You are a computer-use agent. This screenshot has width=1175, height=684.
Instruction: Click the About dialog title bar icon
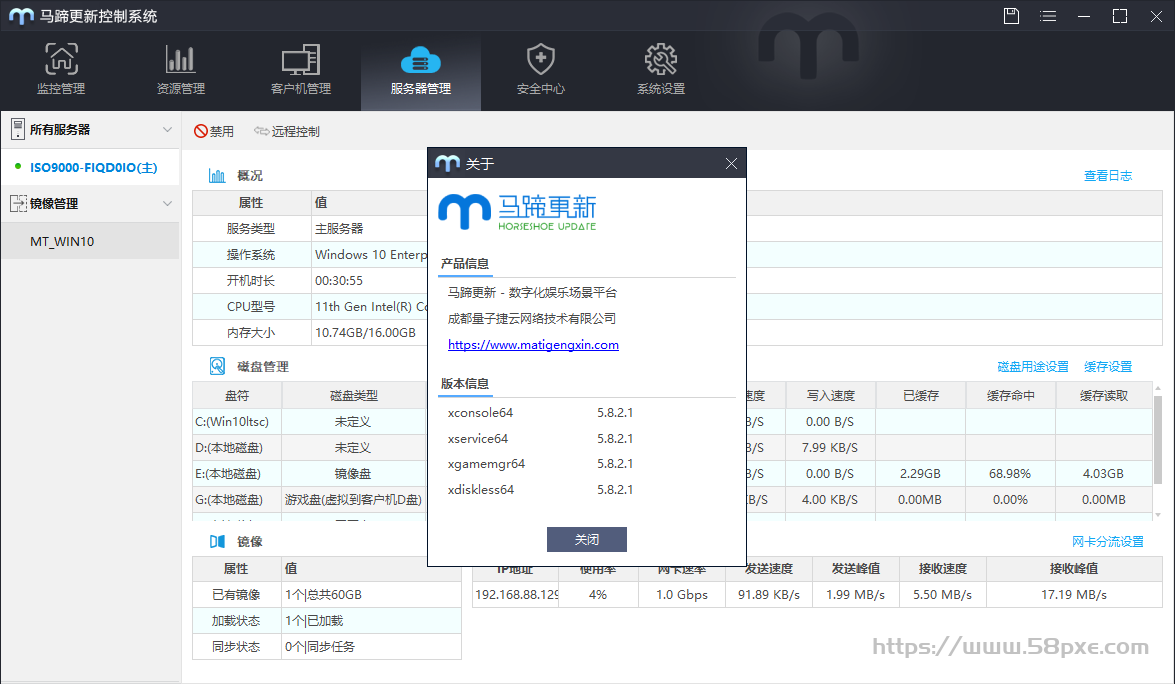447,163
